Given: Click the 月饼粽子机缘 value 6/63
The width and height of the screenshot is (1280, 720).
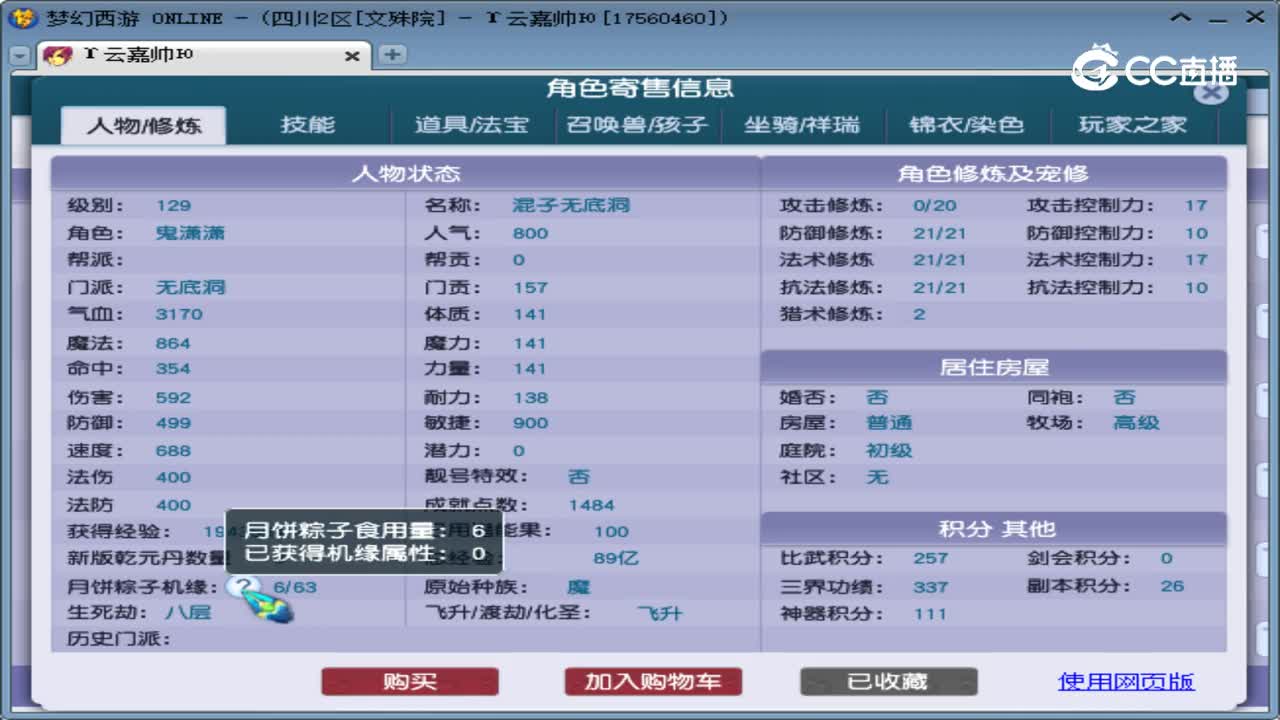Looking at the screenshot, I should point(294,587).
